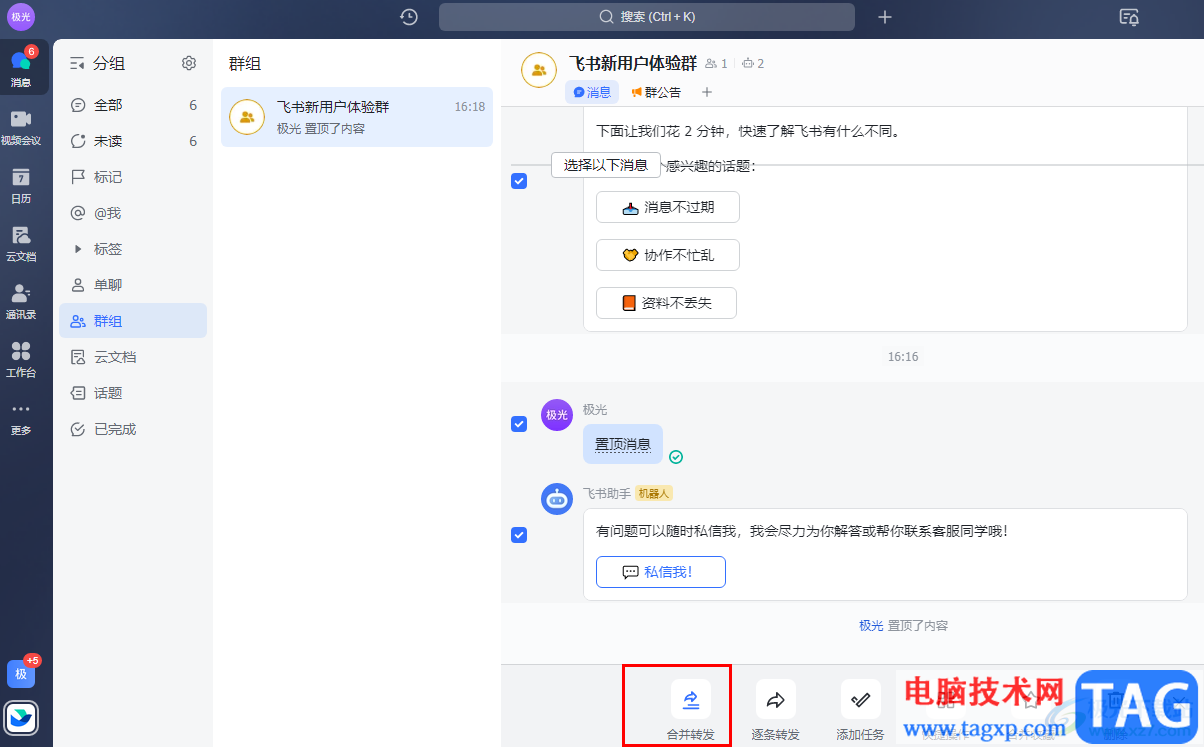Switch to 消息 tab in chat

pyautogui.click(x=592, y=92)
